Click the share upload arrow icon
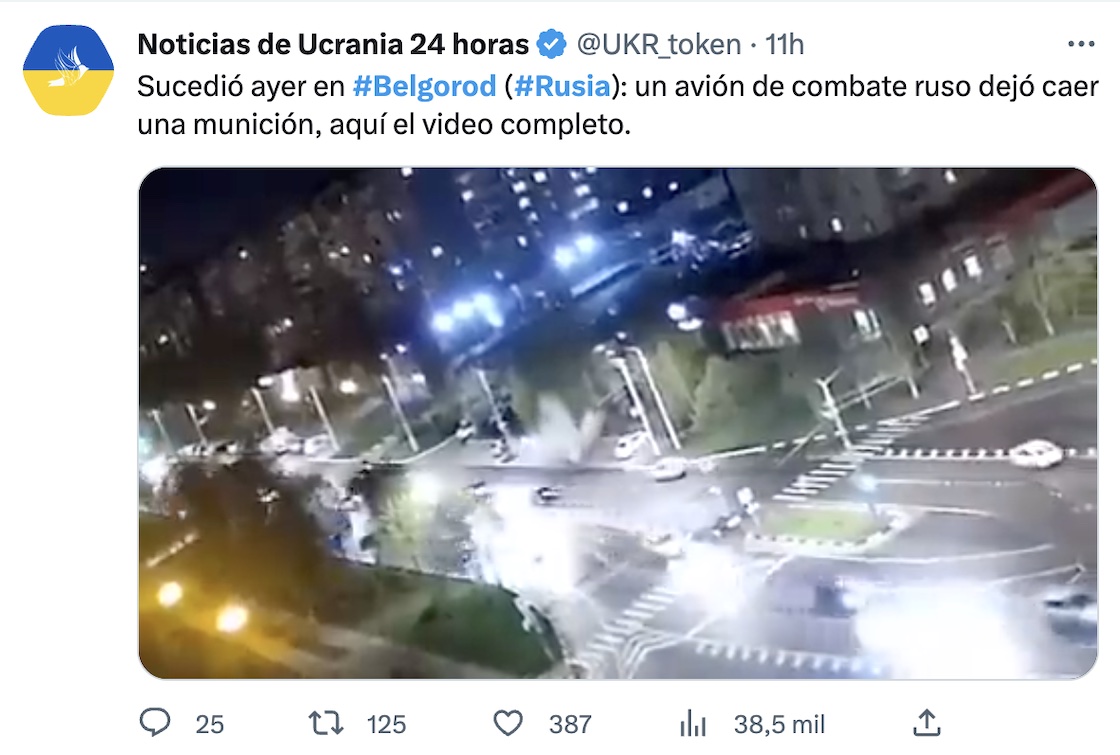 (x=926, y=723)
